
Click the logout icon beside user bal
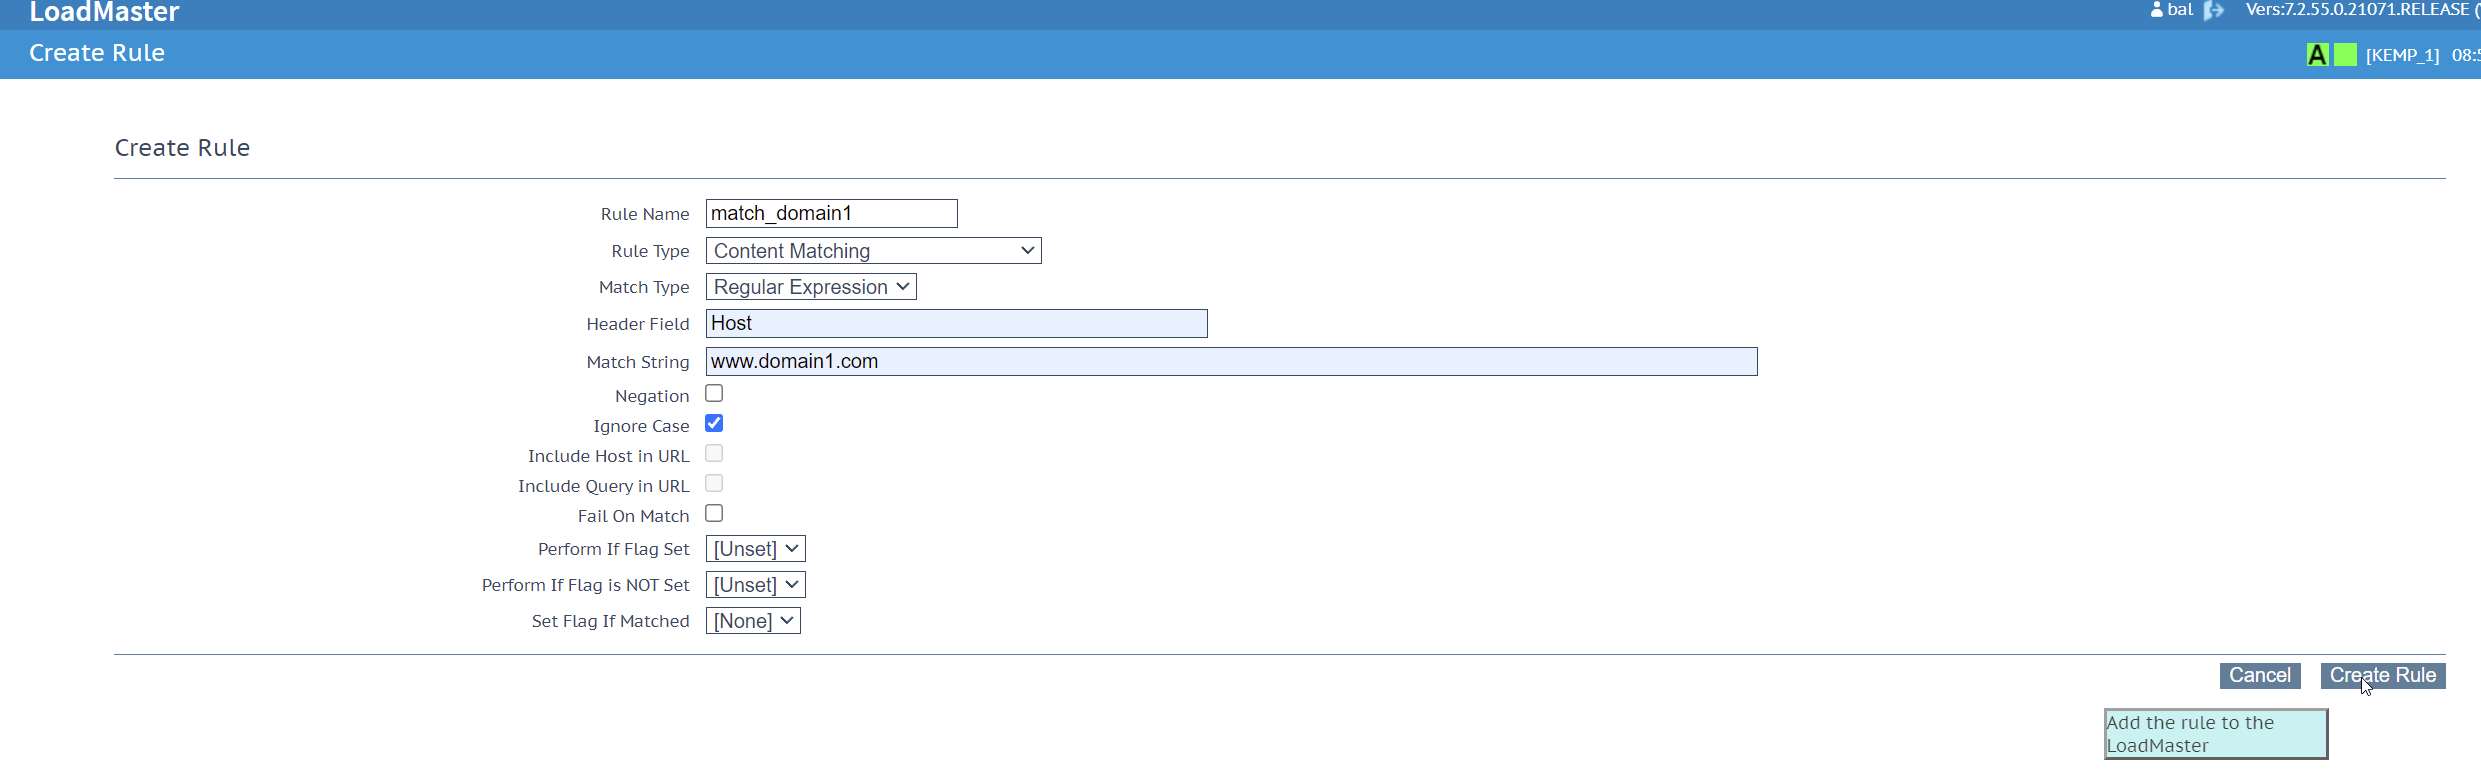[2214, 10]
